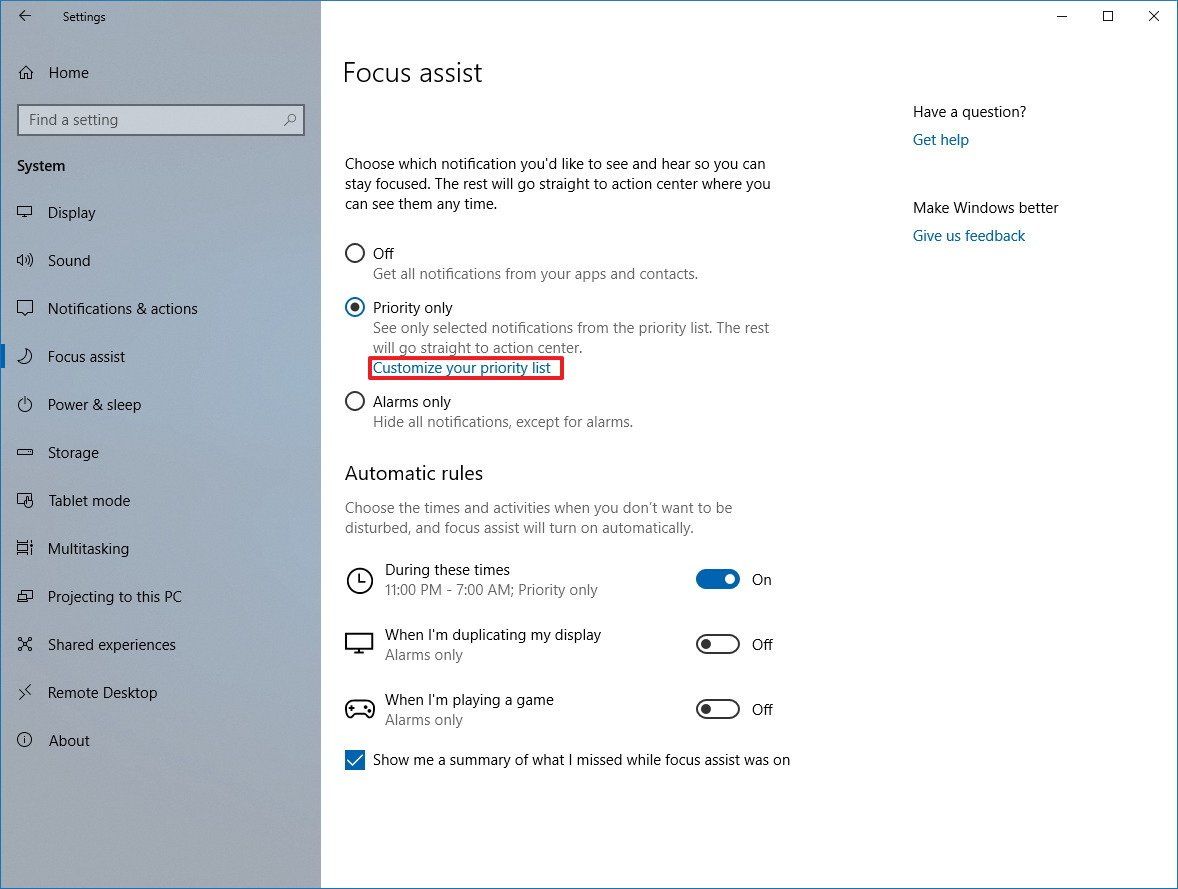This screenshot has height=889, width=1178.
Task: Turn on the playing a game rule
Action: (x=717, y=709)
